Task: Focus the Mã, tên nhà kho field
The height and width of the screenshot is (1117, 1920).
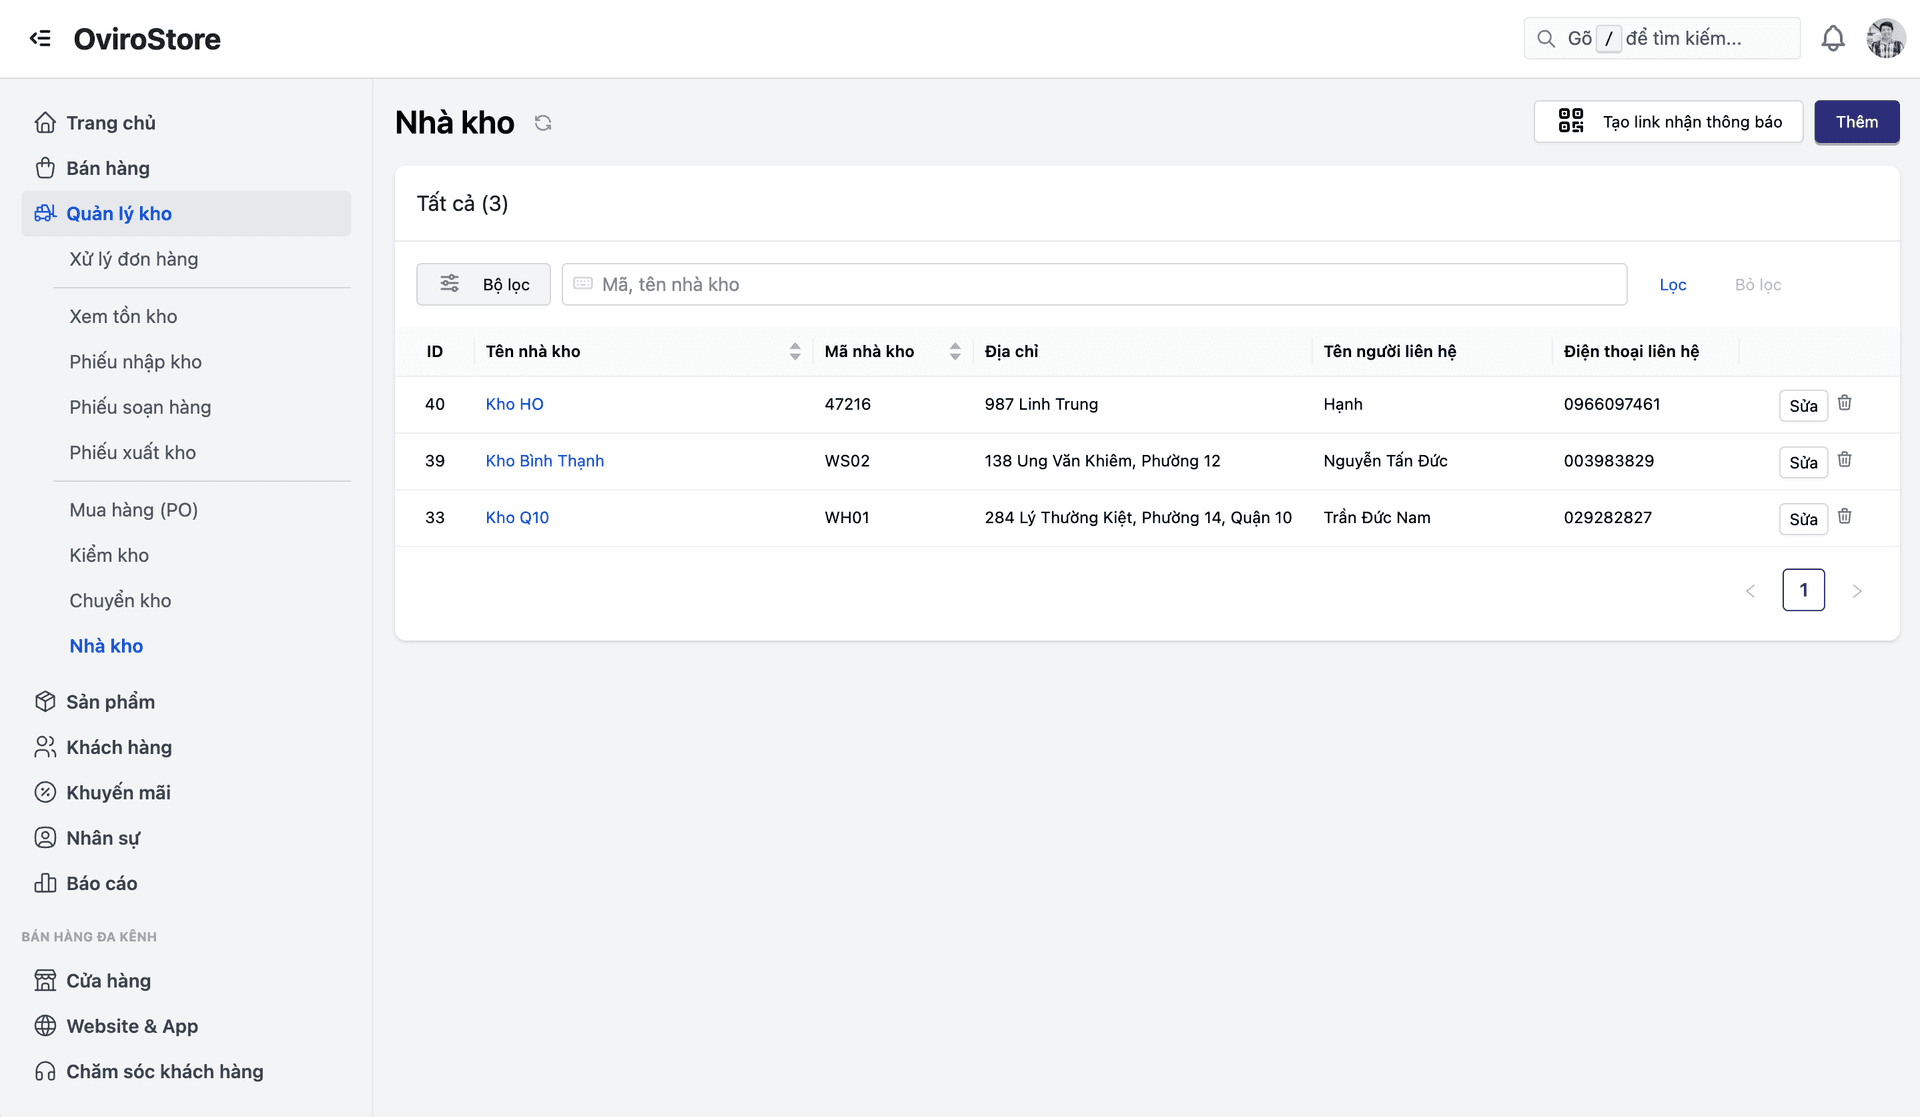Action: point(1094,285)
